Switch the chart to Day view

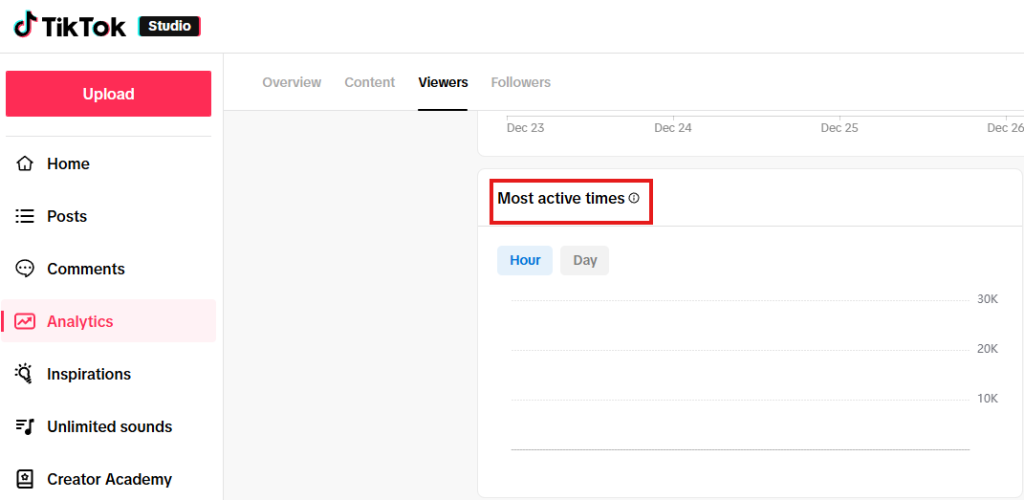click(585, 260)
